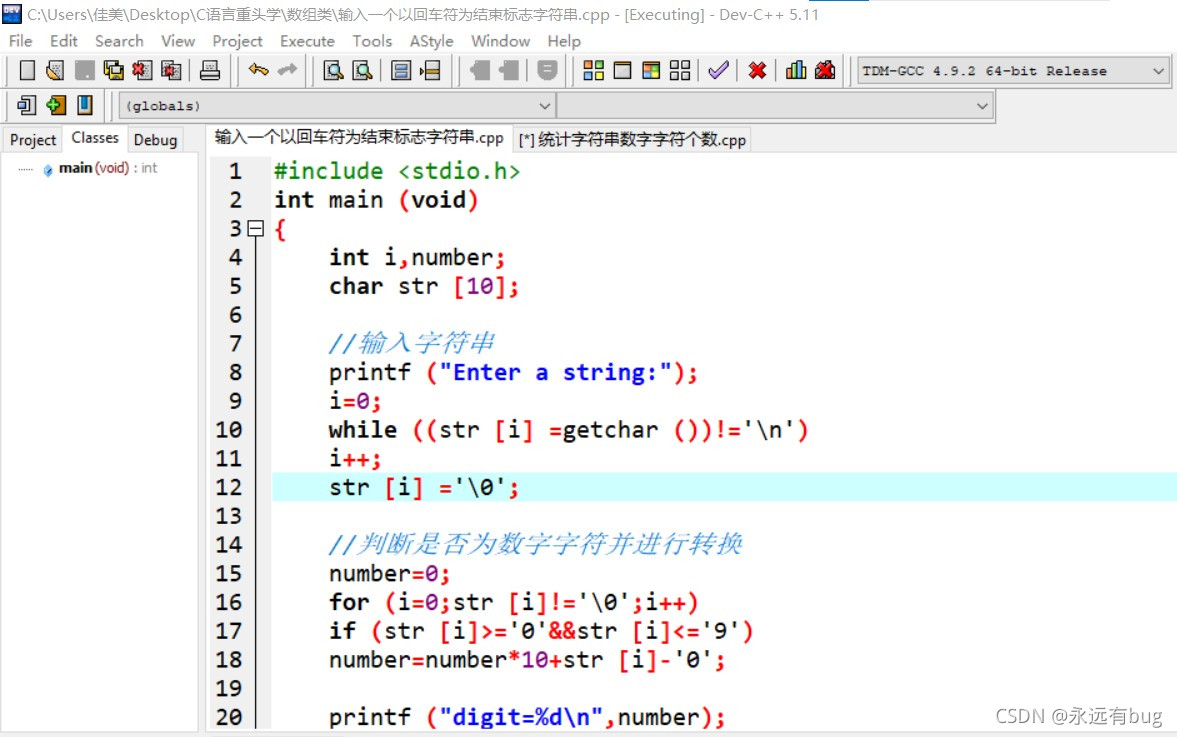Click the grayed Forward navigation arrow
The height and width of the screenshot is (737, 1177).
pyautogui.click(x=509, y=71)
